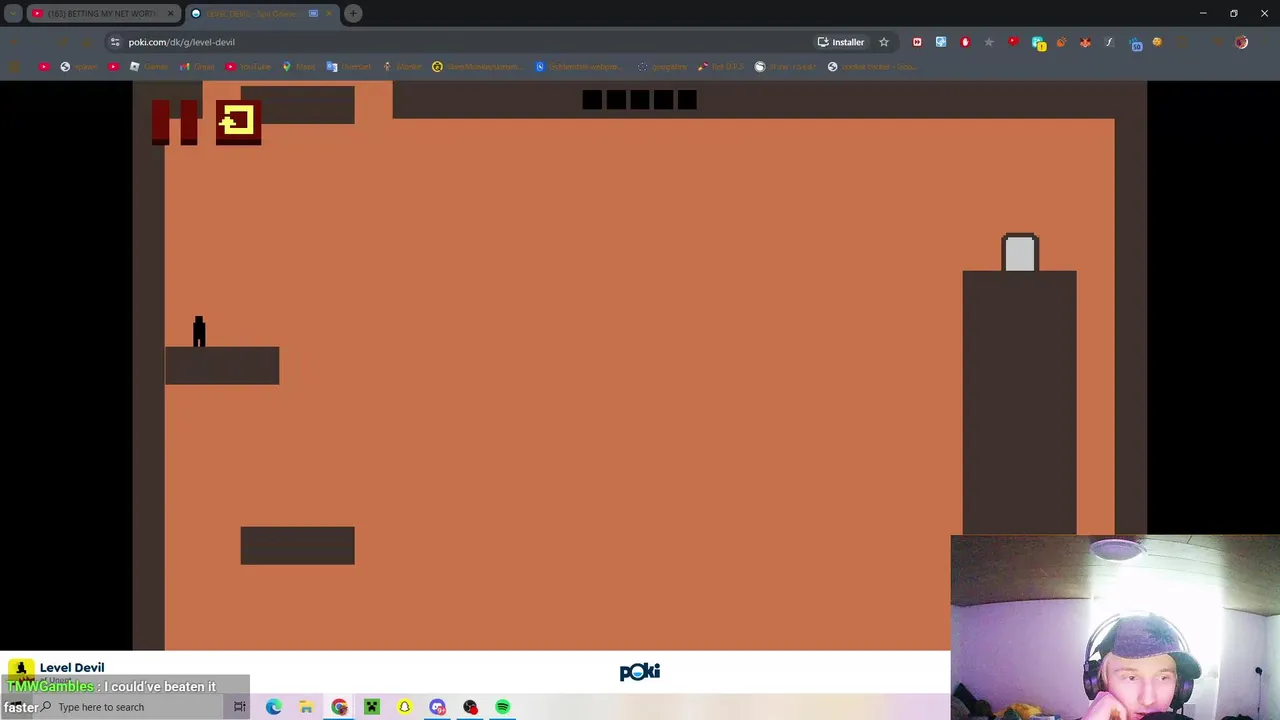Click the cookie extension icon
The height and width of the screenshot is (720, 1280).
point(1157,42)
